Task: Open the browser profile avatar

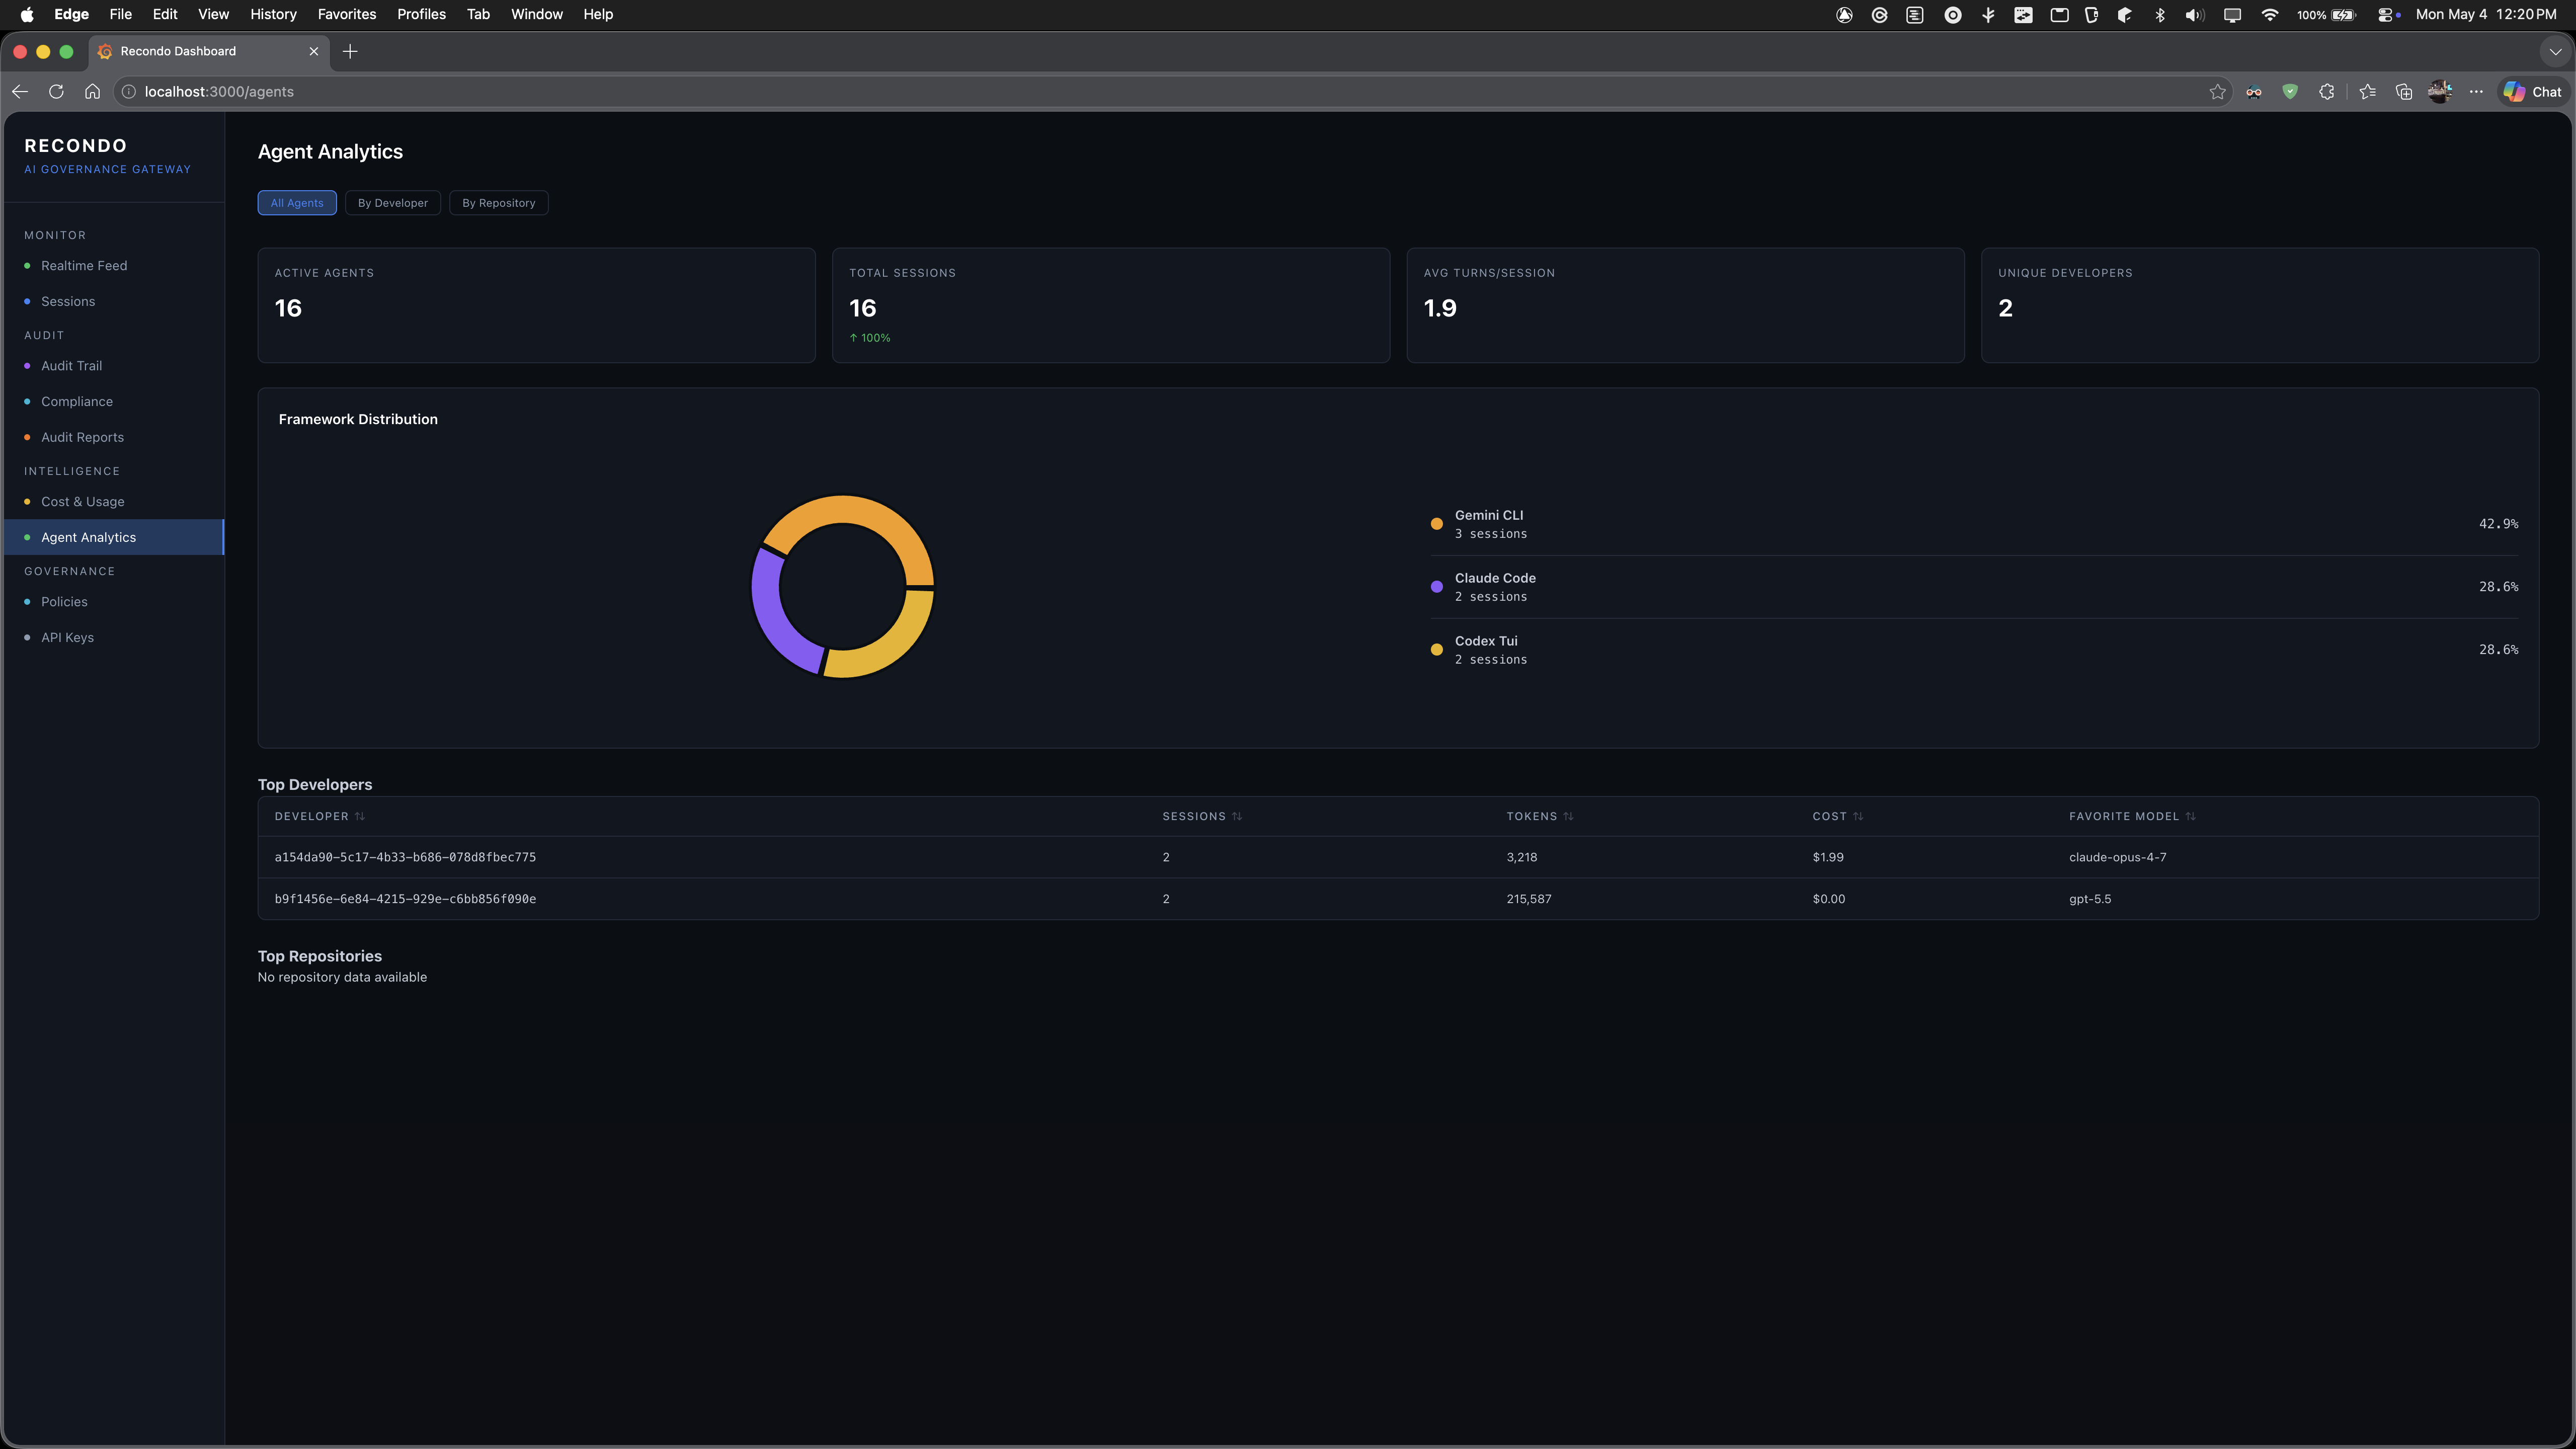Action: click(2440, 92)
